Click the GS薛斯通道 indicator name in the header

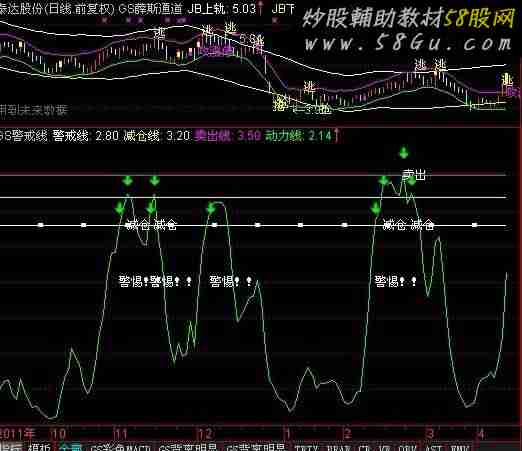click(150, 9)
